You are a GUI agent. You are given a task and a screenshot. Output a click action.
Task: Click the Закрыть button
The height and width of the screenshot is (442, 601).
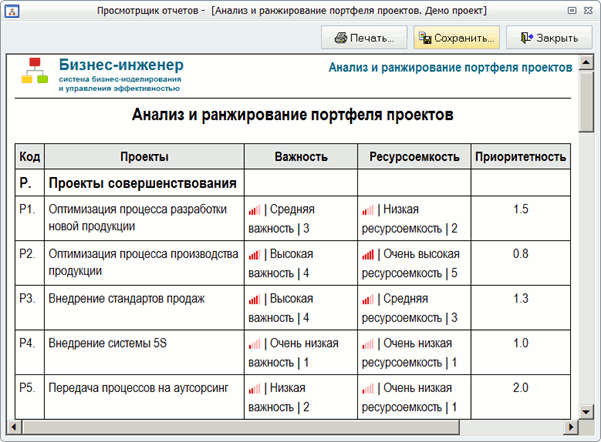click(549, 38)
